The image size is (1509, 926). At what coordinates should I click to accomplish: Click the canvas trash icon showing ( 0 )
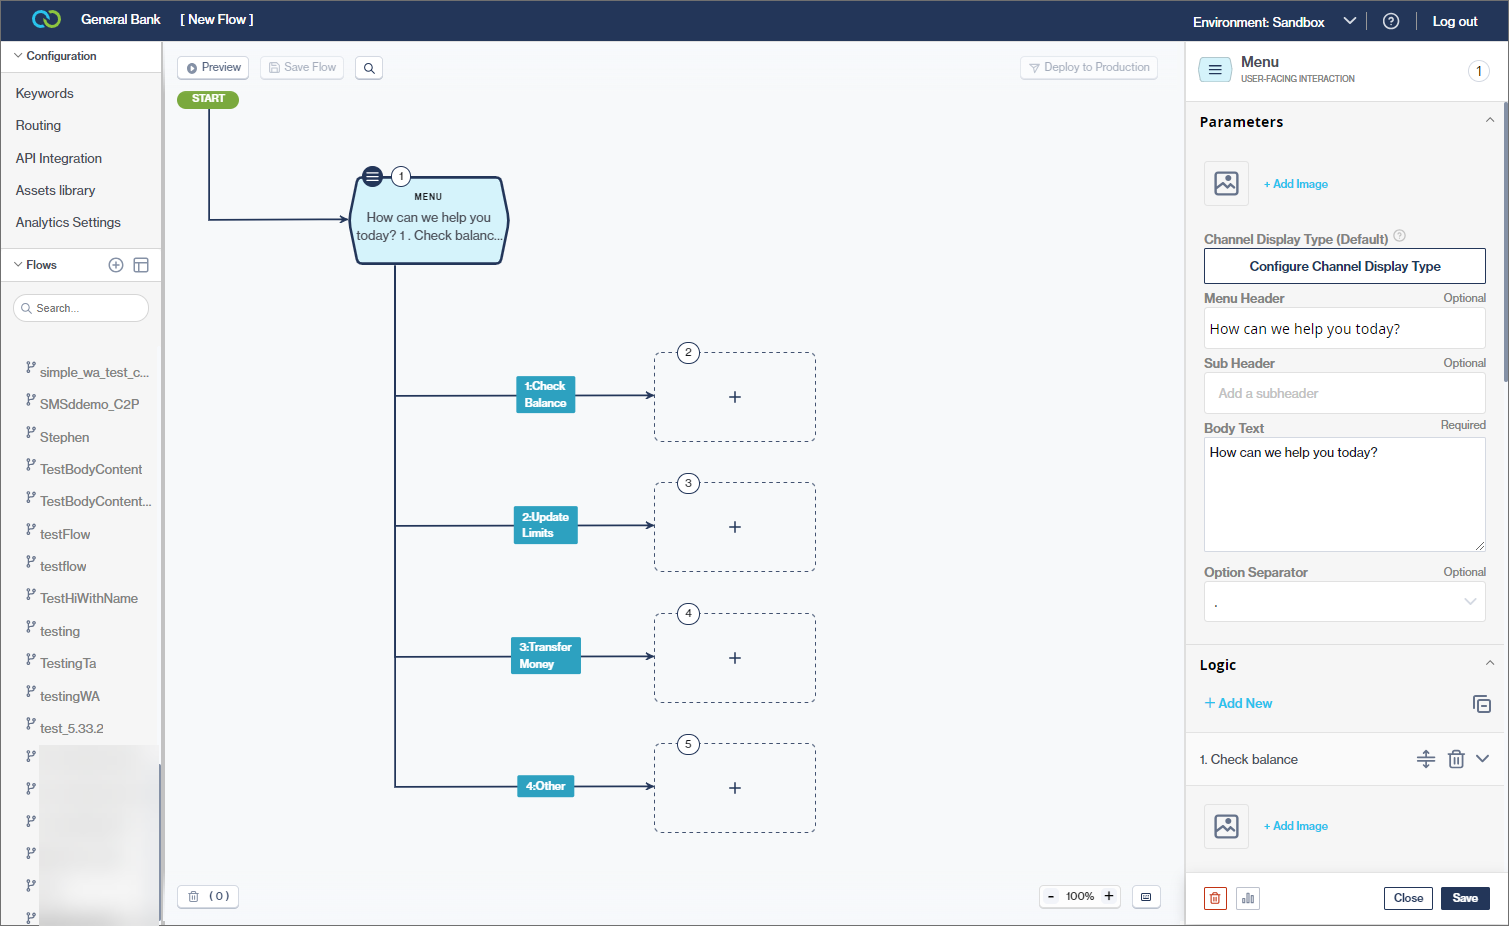tap(207, 896)
